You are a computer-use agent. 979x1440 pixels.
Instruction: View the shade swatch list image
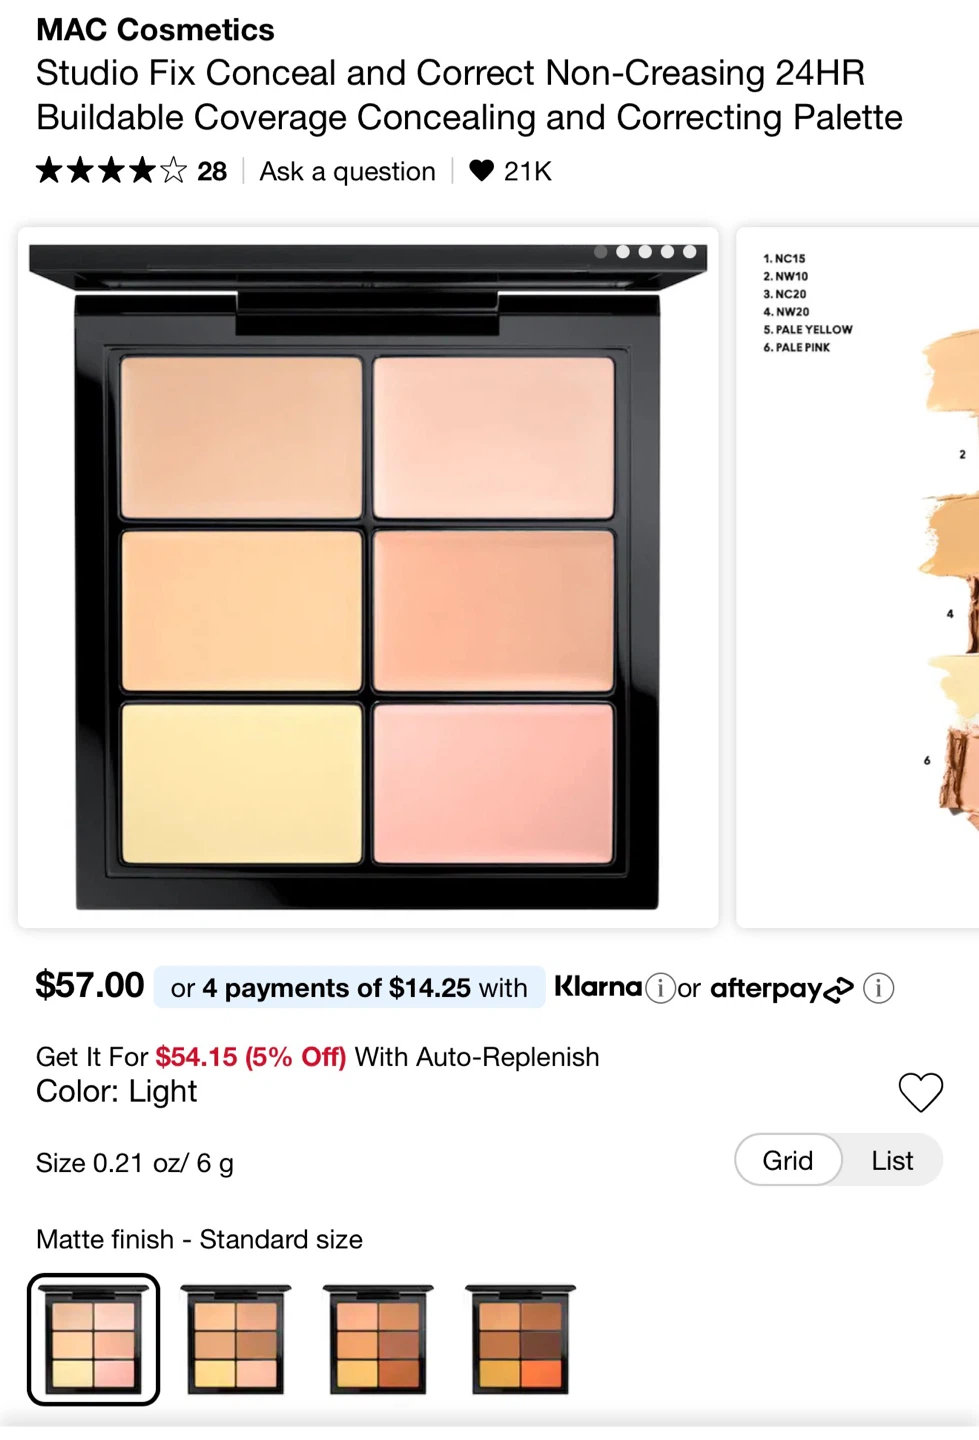tap(857, 577)
